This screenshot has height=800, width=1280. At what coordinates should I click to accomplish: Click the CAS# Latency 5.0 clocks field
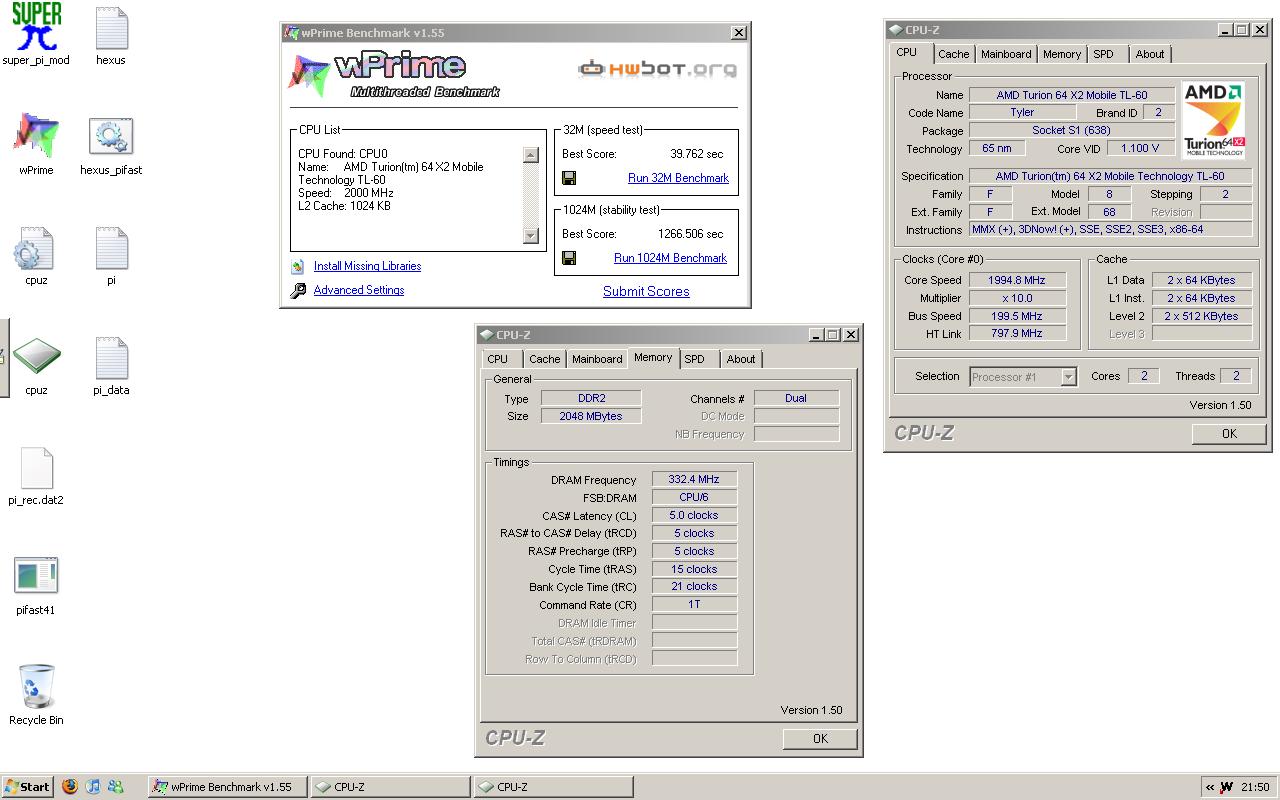(x=694, y=516)
